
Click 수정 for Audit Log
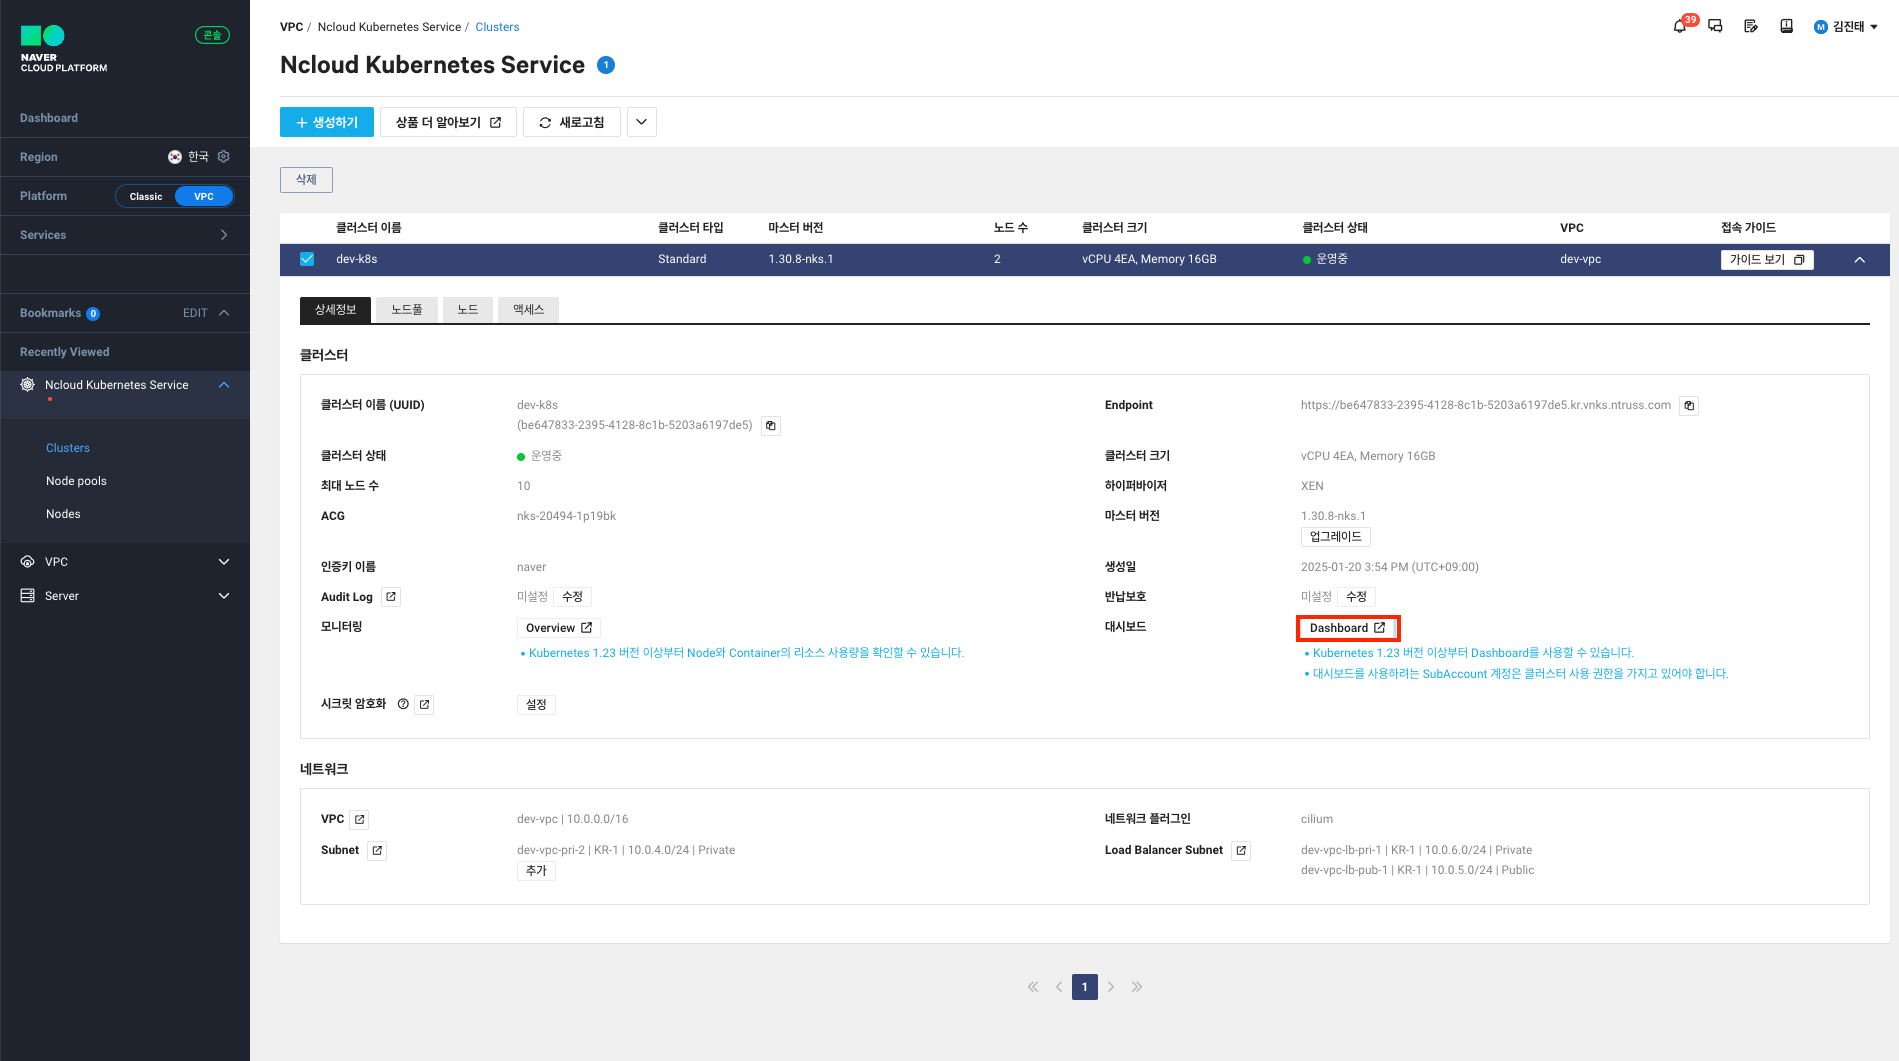(572, 597)
